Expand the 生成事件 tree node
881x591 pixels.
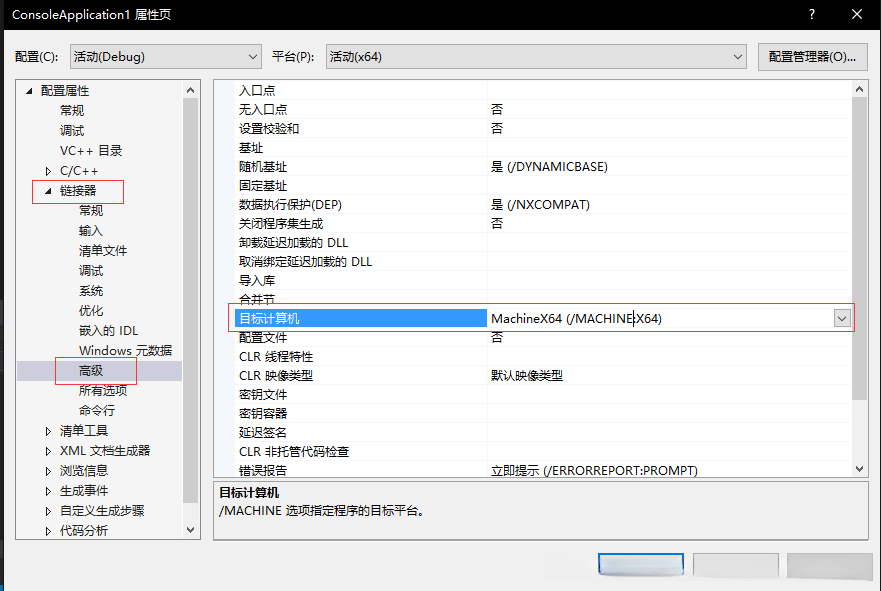tap(48, 492)
